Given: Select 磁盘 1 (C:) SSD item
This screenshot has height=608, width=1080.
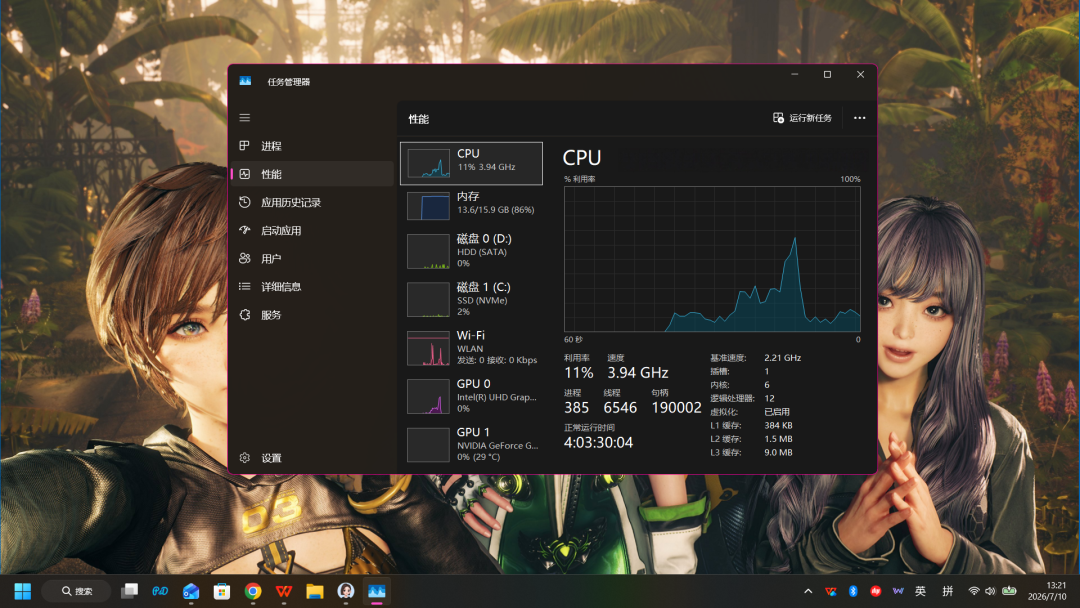Looking at the screenshot, I should pyautogui.click(x=471, y=300).
